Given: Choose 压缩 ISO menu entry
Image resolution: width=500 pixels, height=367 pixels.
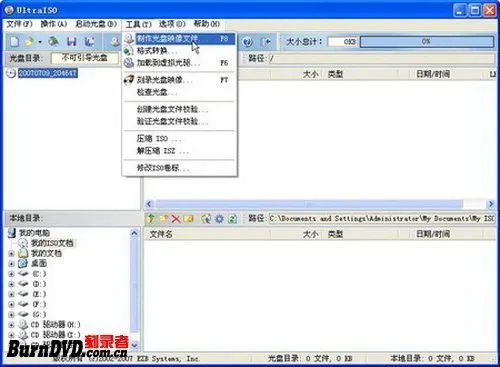Looking at the screenshot, I should click(x=180, y=139).
